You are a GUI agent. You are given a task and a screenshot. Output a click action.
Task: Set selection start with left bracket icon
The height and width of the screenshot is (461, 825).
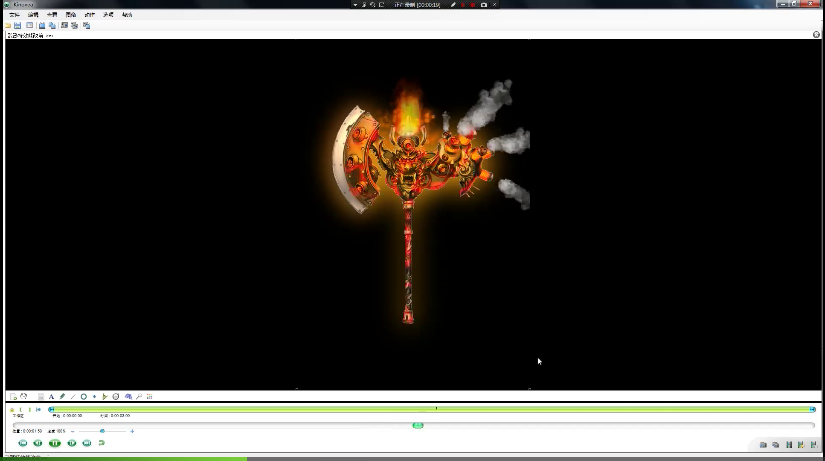[x=21, y=409]
